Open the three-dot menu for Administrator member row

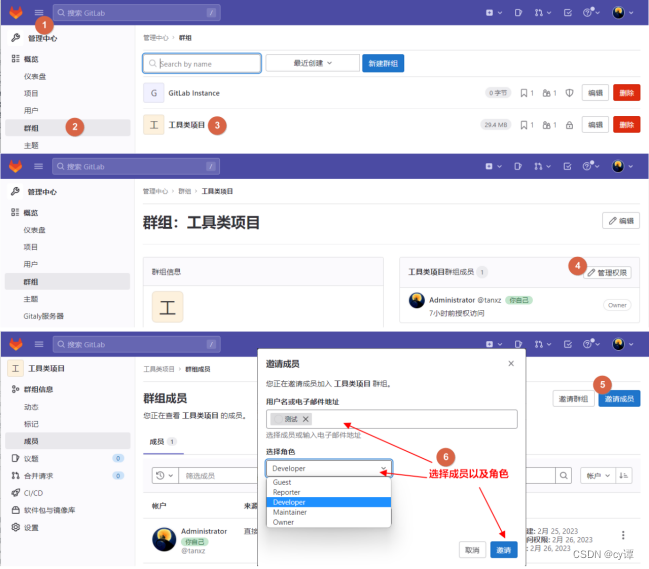click(x=623, y=535)
